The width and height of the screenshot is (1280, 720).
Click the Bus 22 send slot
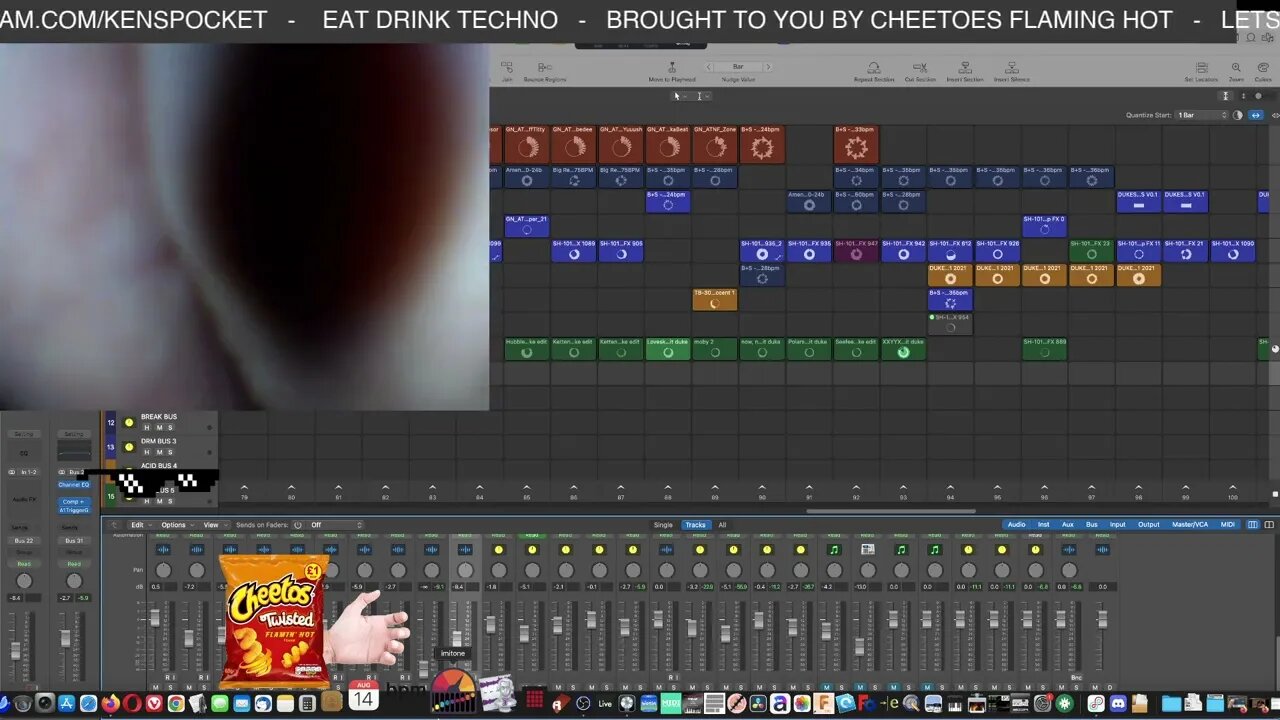(24, 541)
